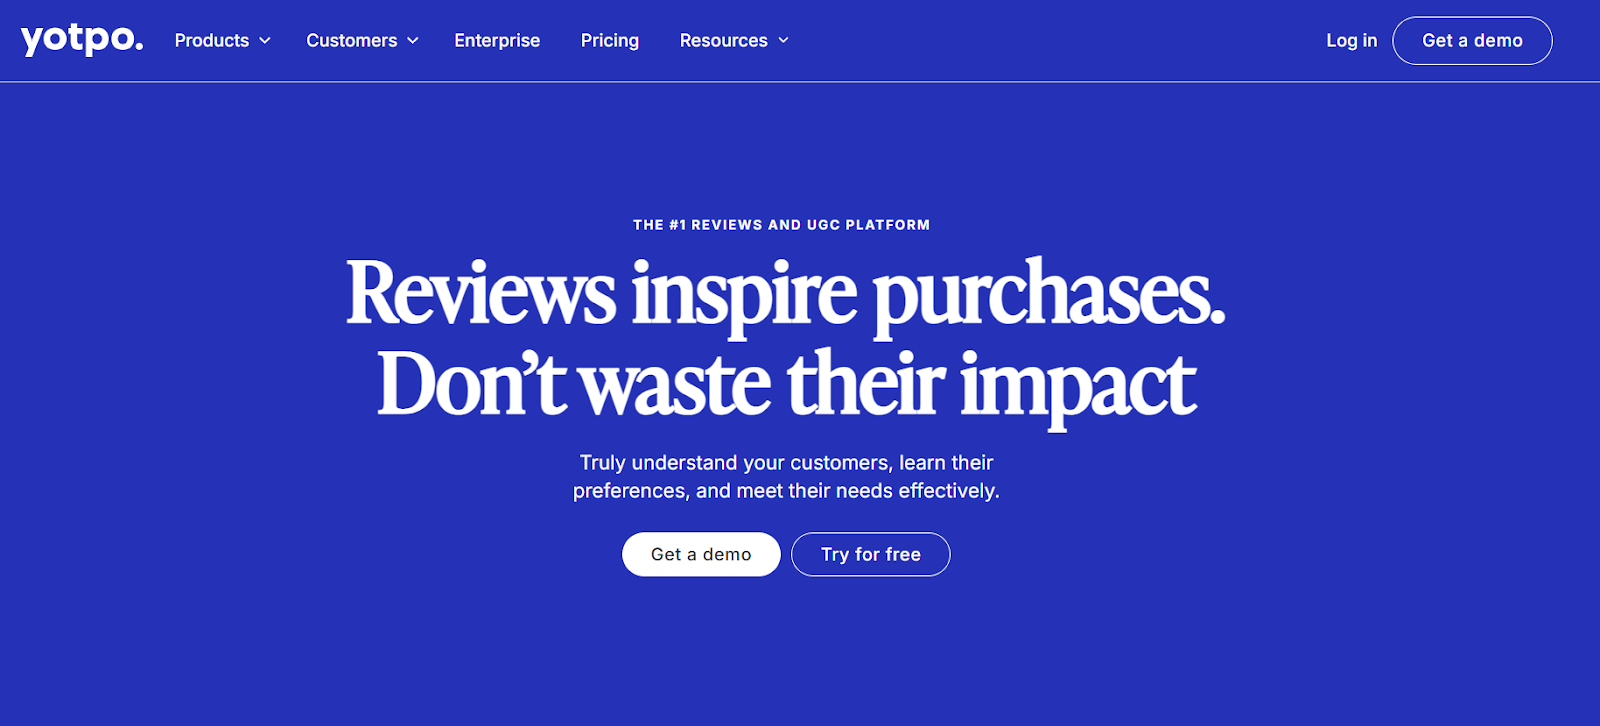Select the hero headline text
The image size is (1600, 726).
pyautogui.click(x=786, y=335)
